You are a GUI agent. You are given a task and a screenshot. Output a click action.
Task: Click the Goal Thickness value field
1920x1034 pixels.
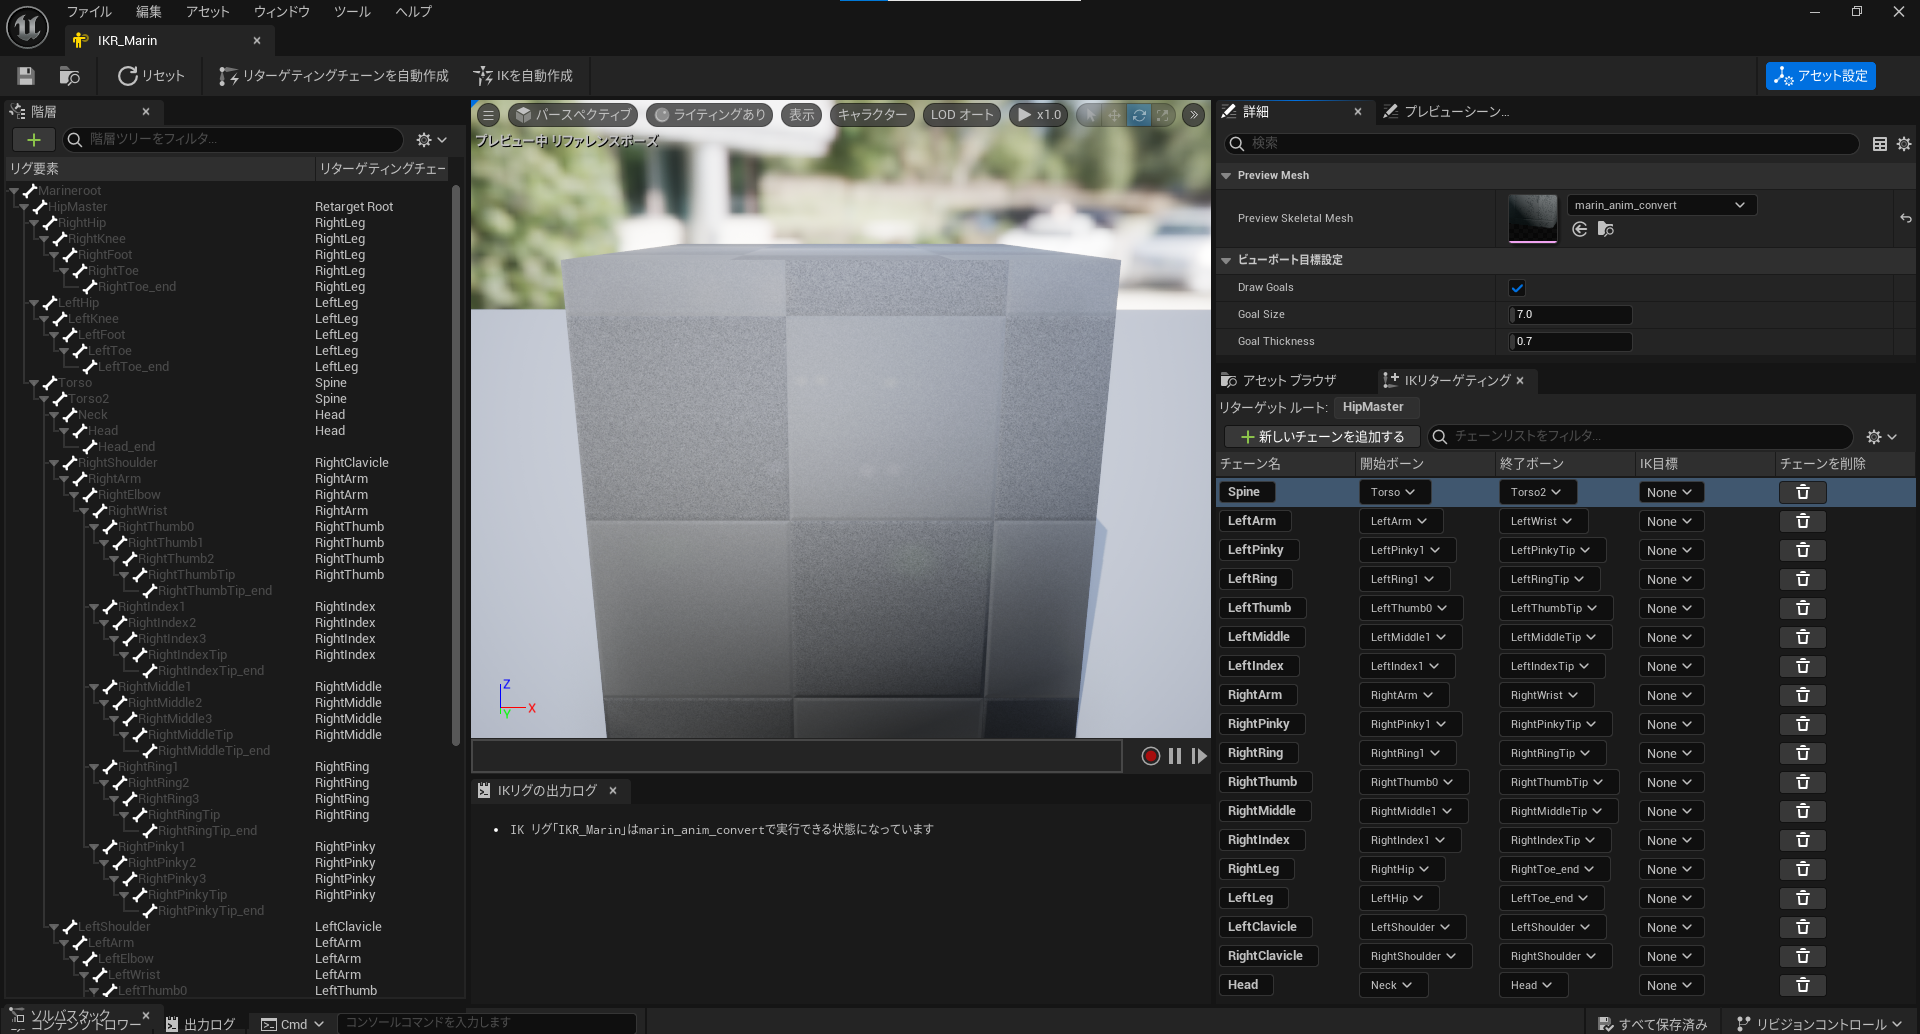(1570, 342)
